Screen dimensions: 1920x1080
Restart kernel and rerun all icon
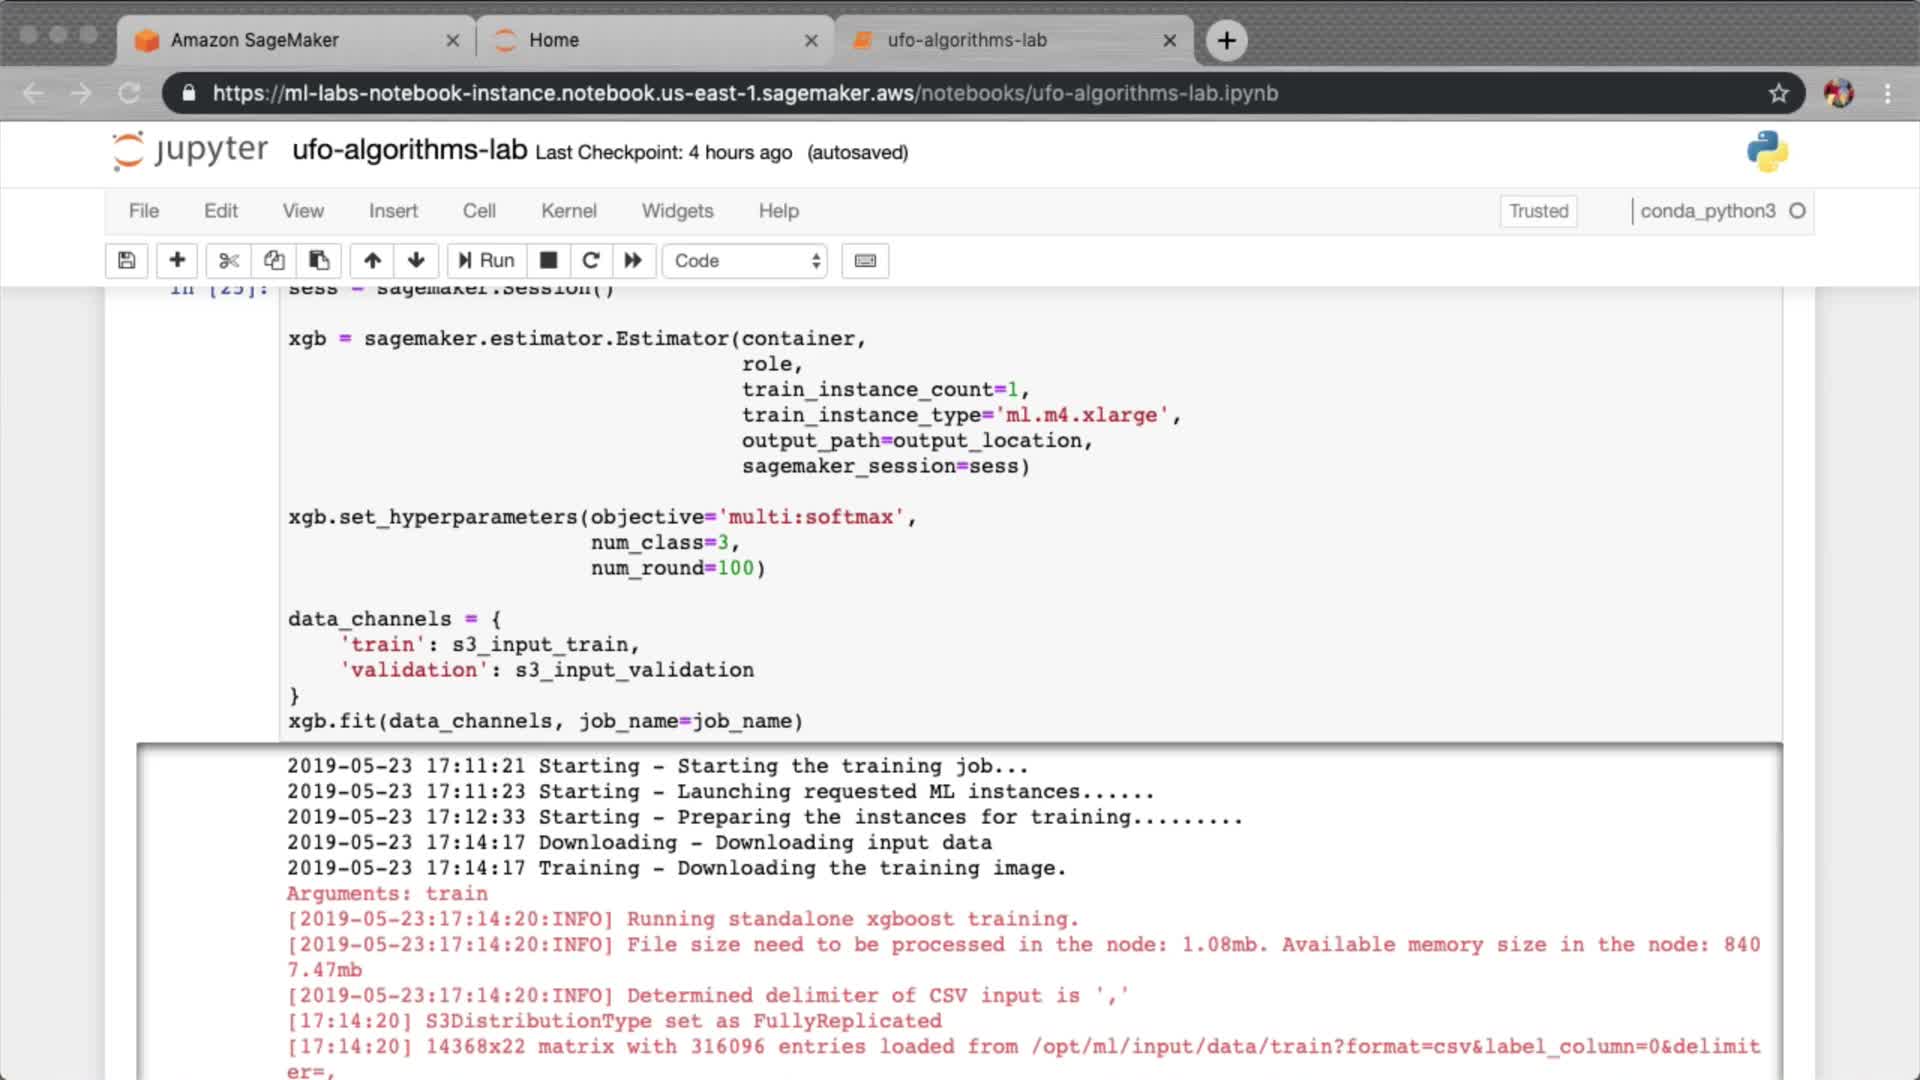(633, 261)
